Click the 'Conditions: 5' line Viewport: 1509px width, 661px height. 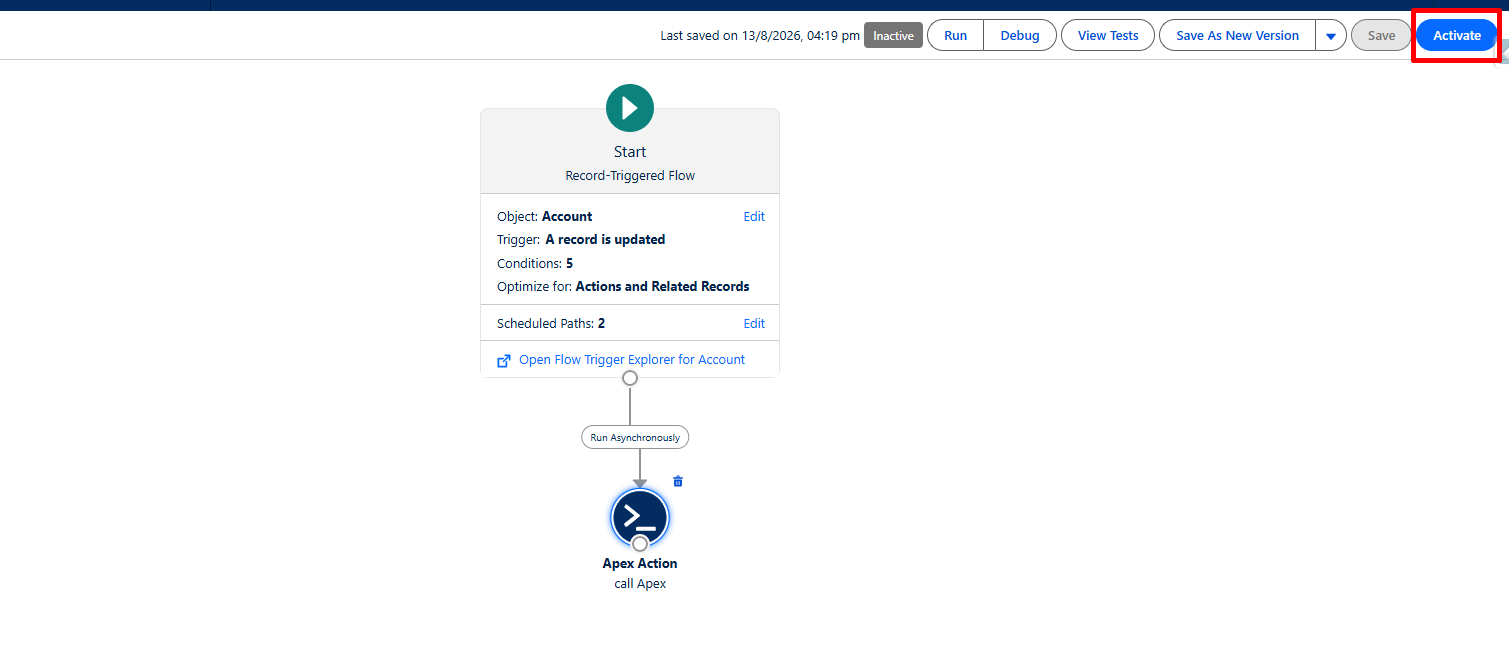tap(535, 264)
